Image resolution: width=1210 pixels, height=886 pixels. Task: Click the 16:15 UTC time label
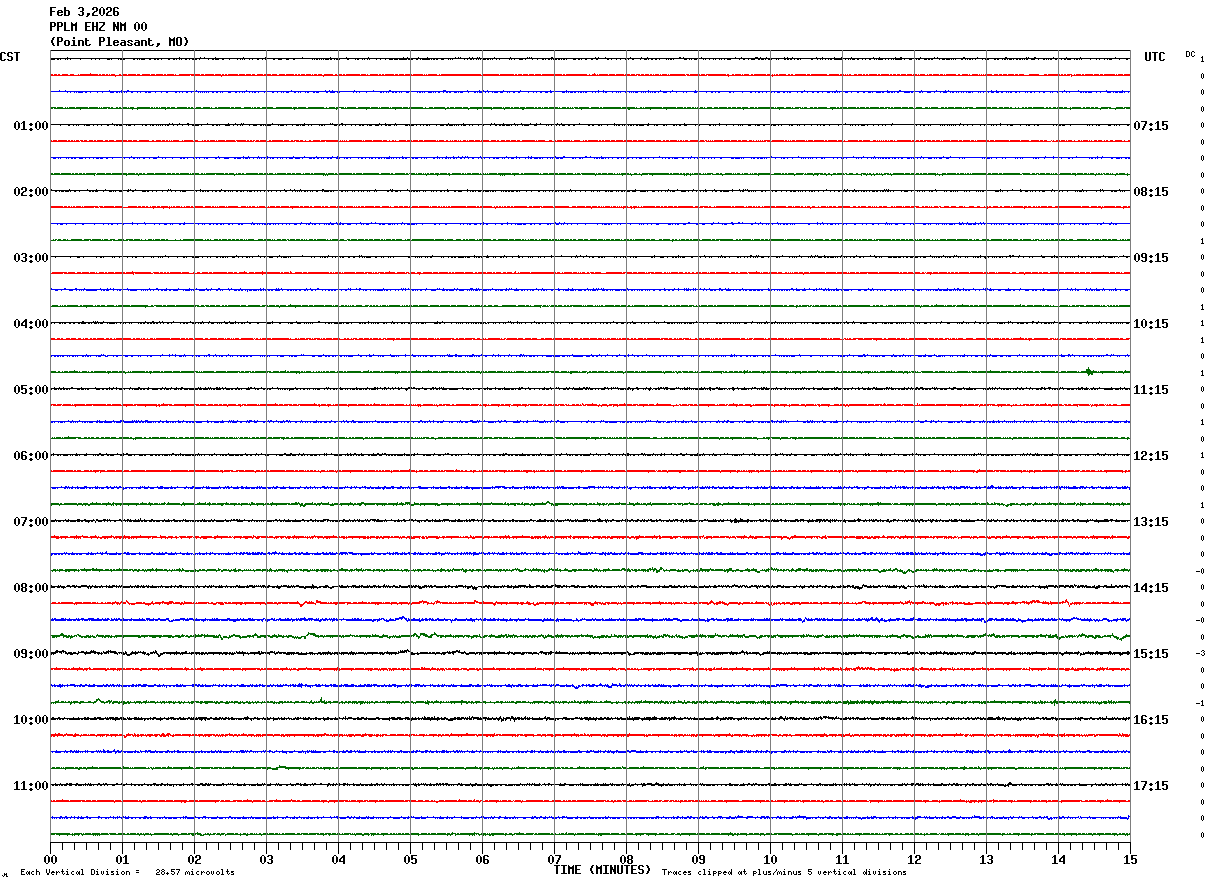coord(1151,720)
